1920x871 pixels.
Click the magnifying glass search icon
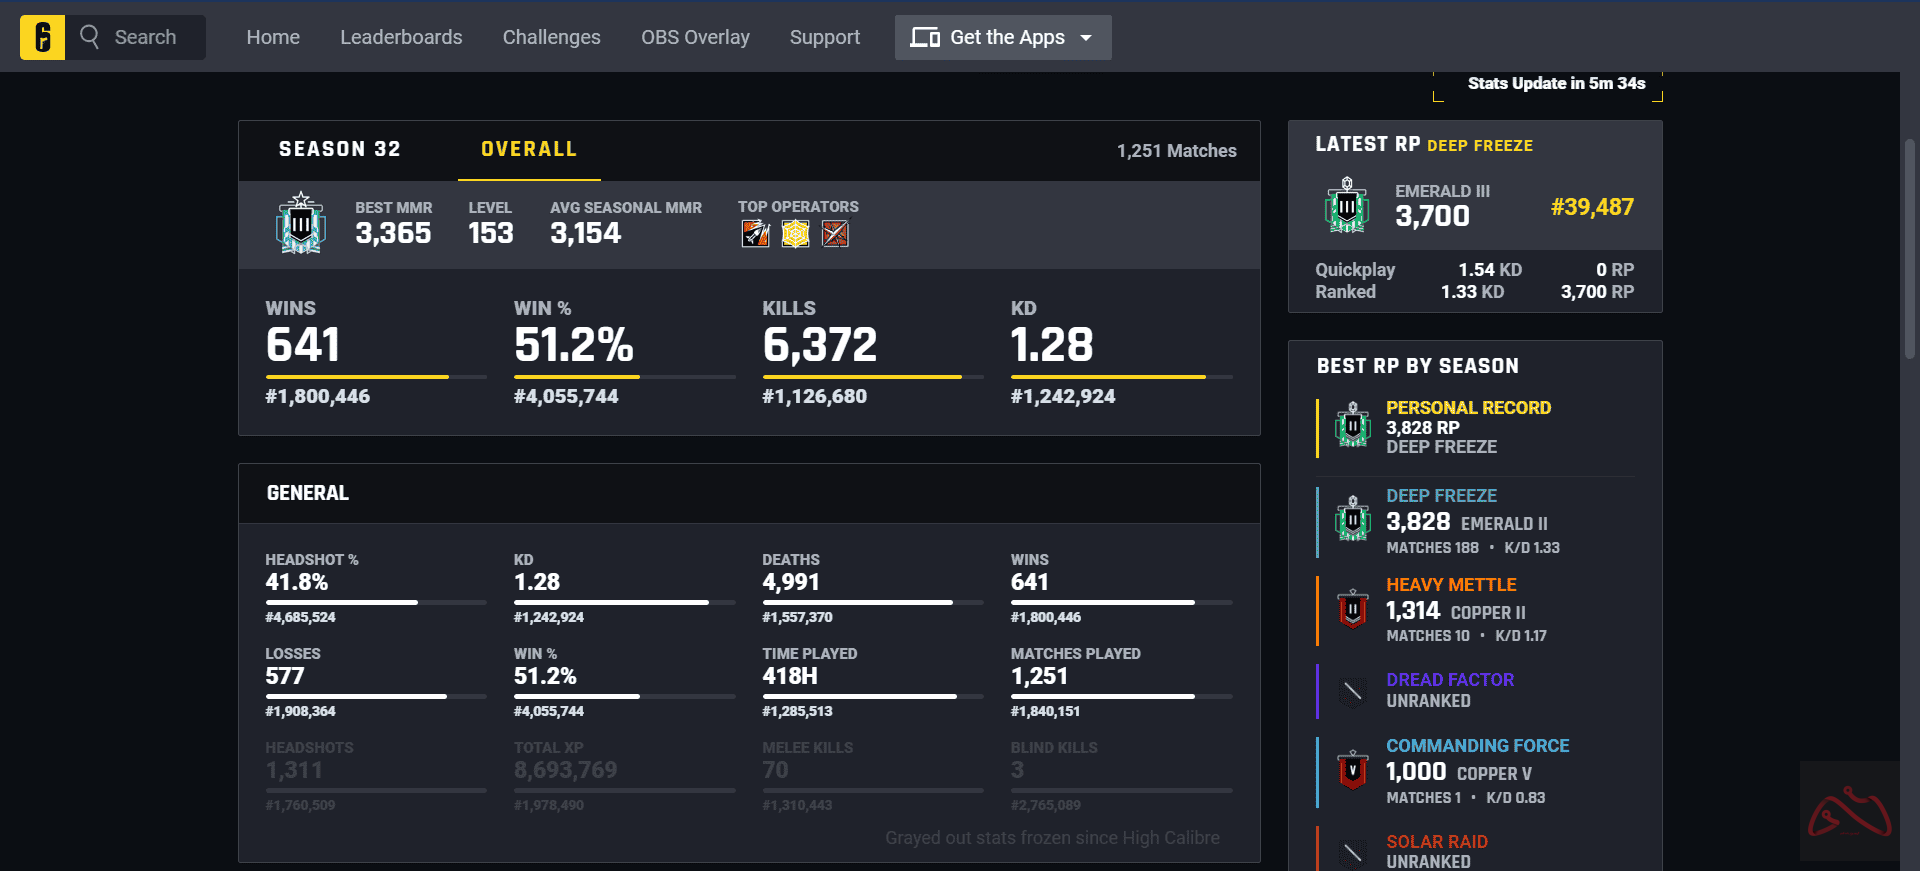[x=90, y=37]
